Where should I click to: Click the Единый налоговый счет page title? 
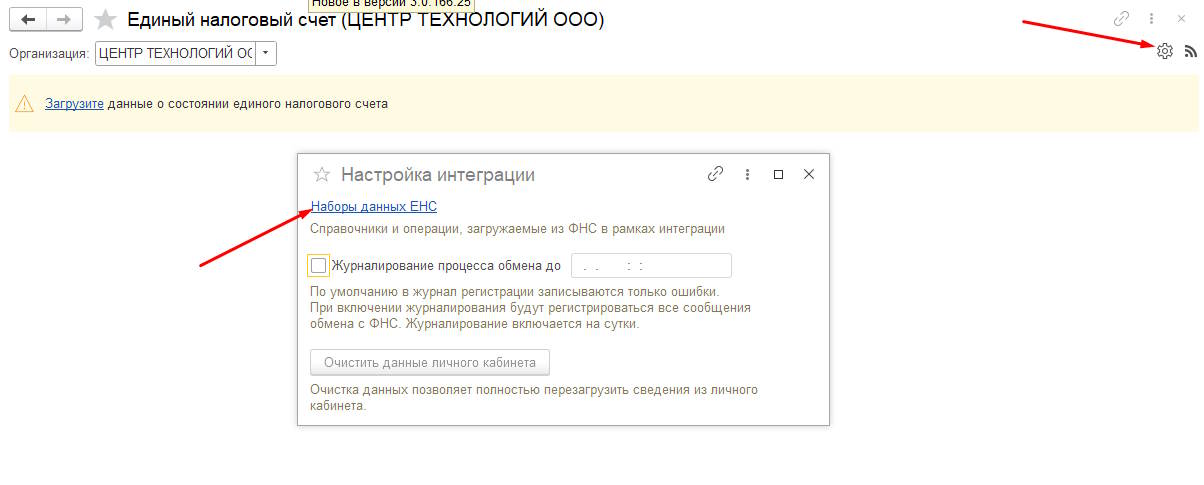[x=366, y=19]
